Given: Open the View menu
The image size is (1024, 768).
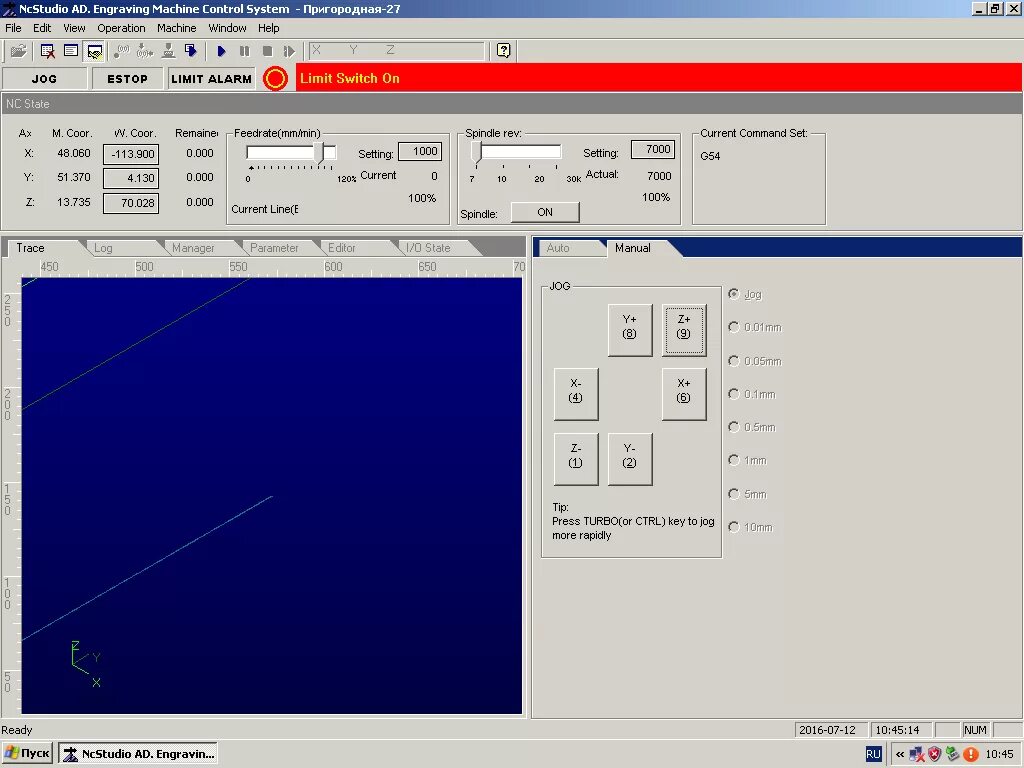Looking at the screenshot, I should coord(74,28).
